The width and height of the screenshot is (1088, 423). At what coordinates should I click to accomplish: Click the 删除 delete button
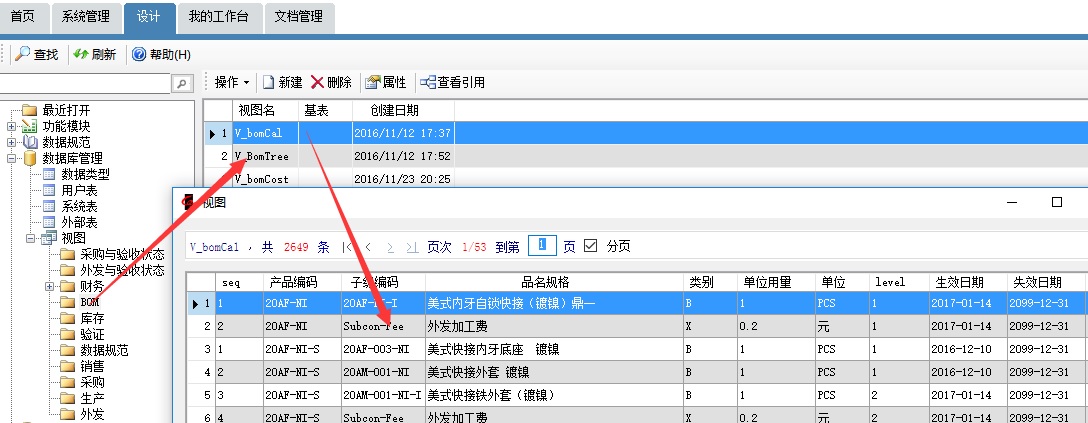(x=331, y=82)
